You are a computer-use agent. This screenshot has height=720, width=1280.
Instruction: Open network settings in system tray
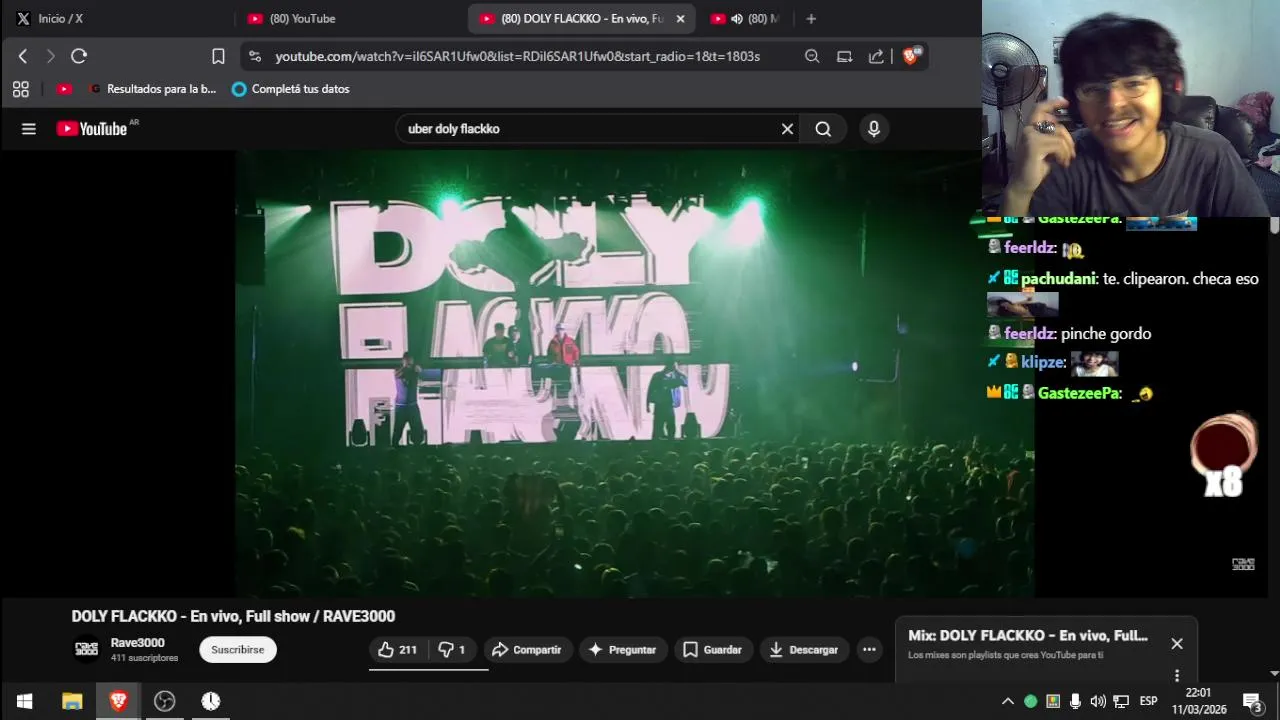[x=1121, y=701]
